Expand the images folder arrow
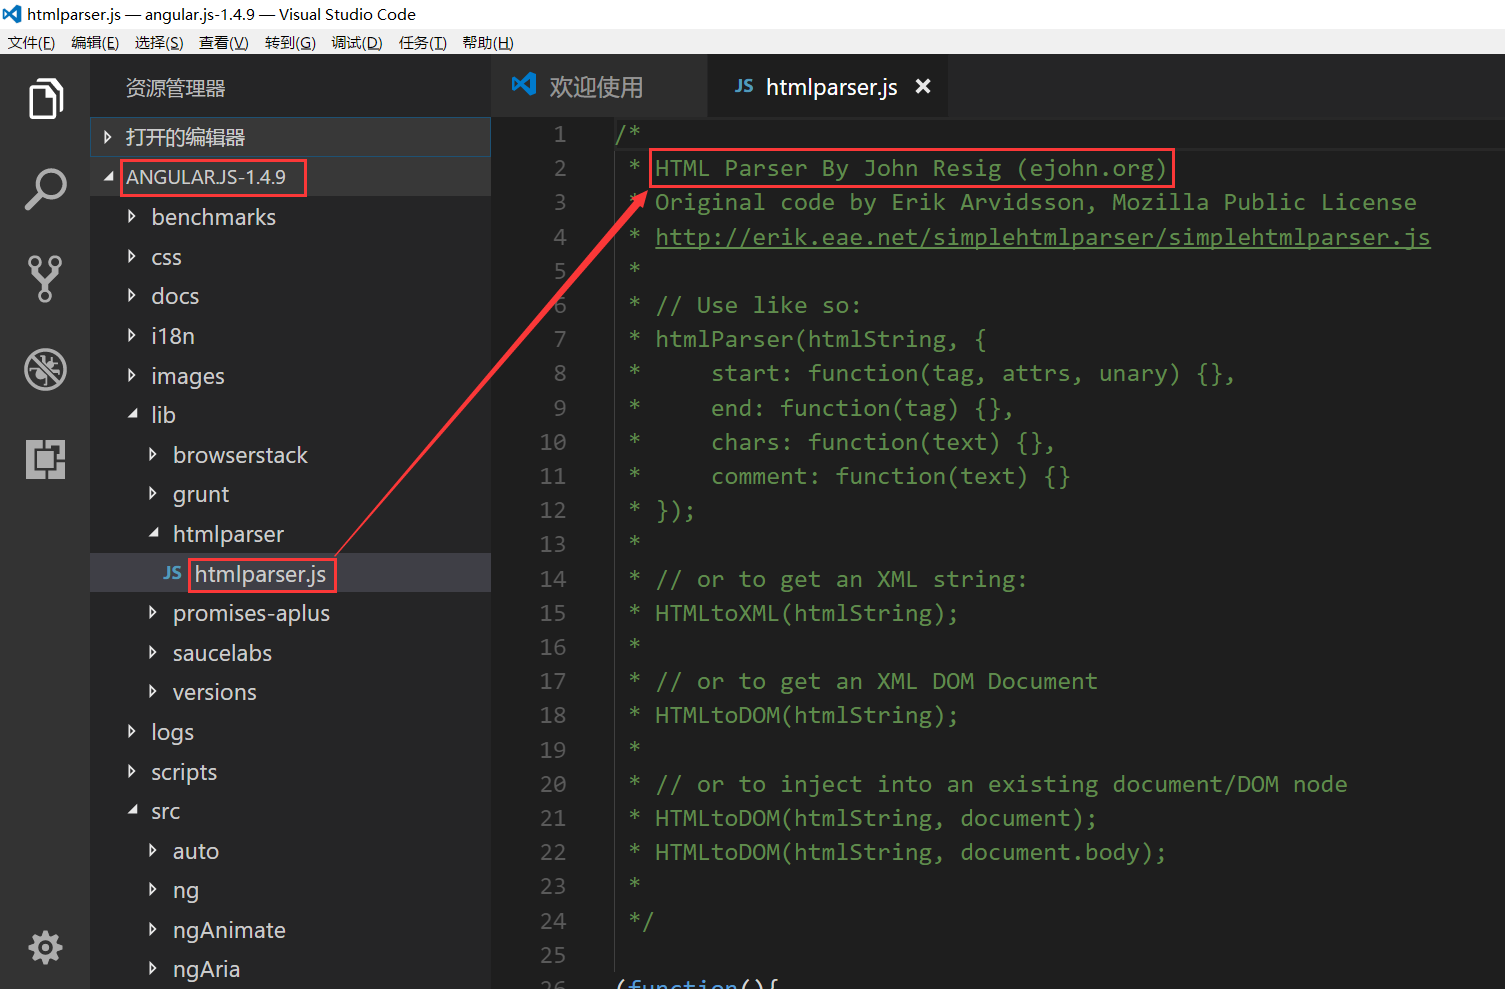1505x989 pixels. pos(131,375)
